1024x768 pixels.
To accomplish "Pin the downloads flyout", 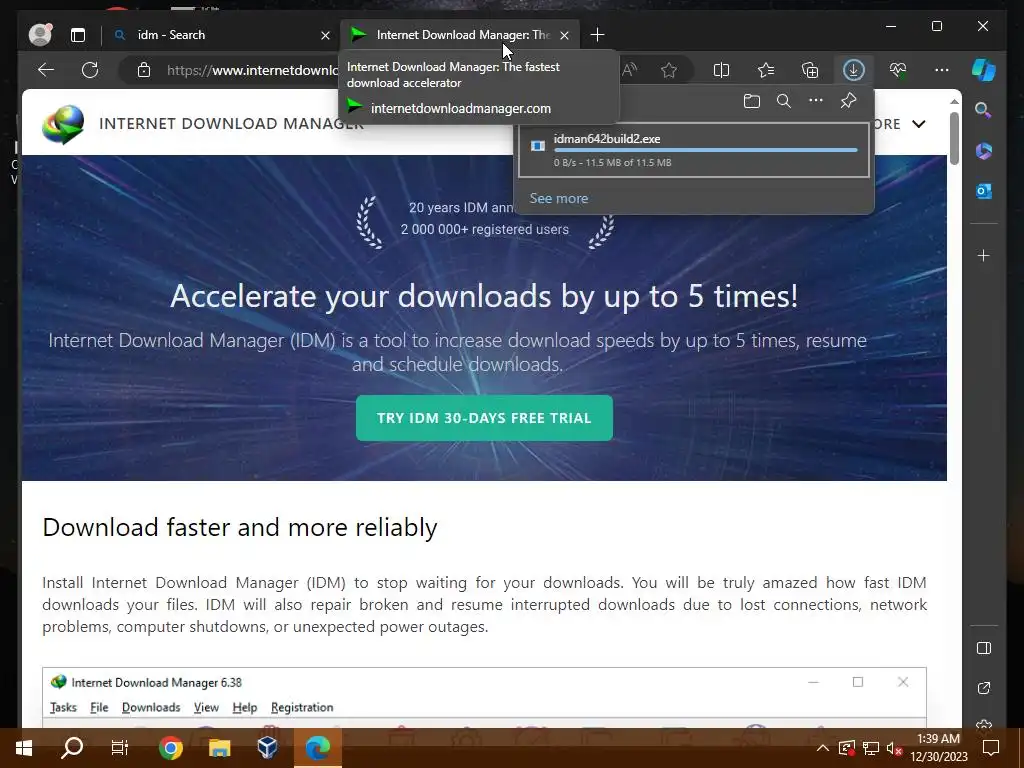I will 848,101.
